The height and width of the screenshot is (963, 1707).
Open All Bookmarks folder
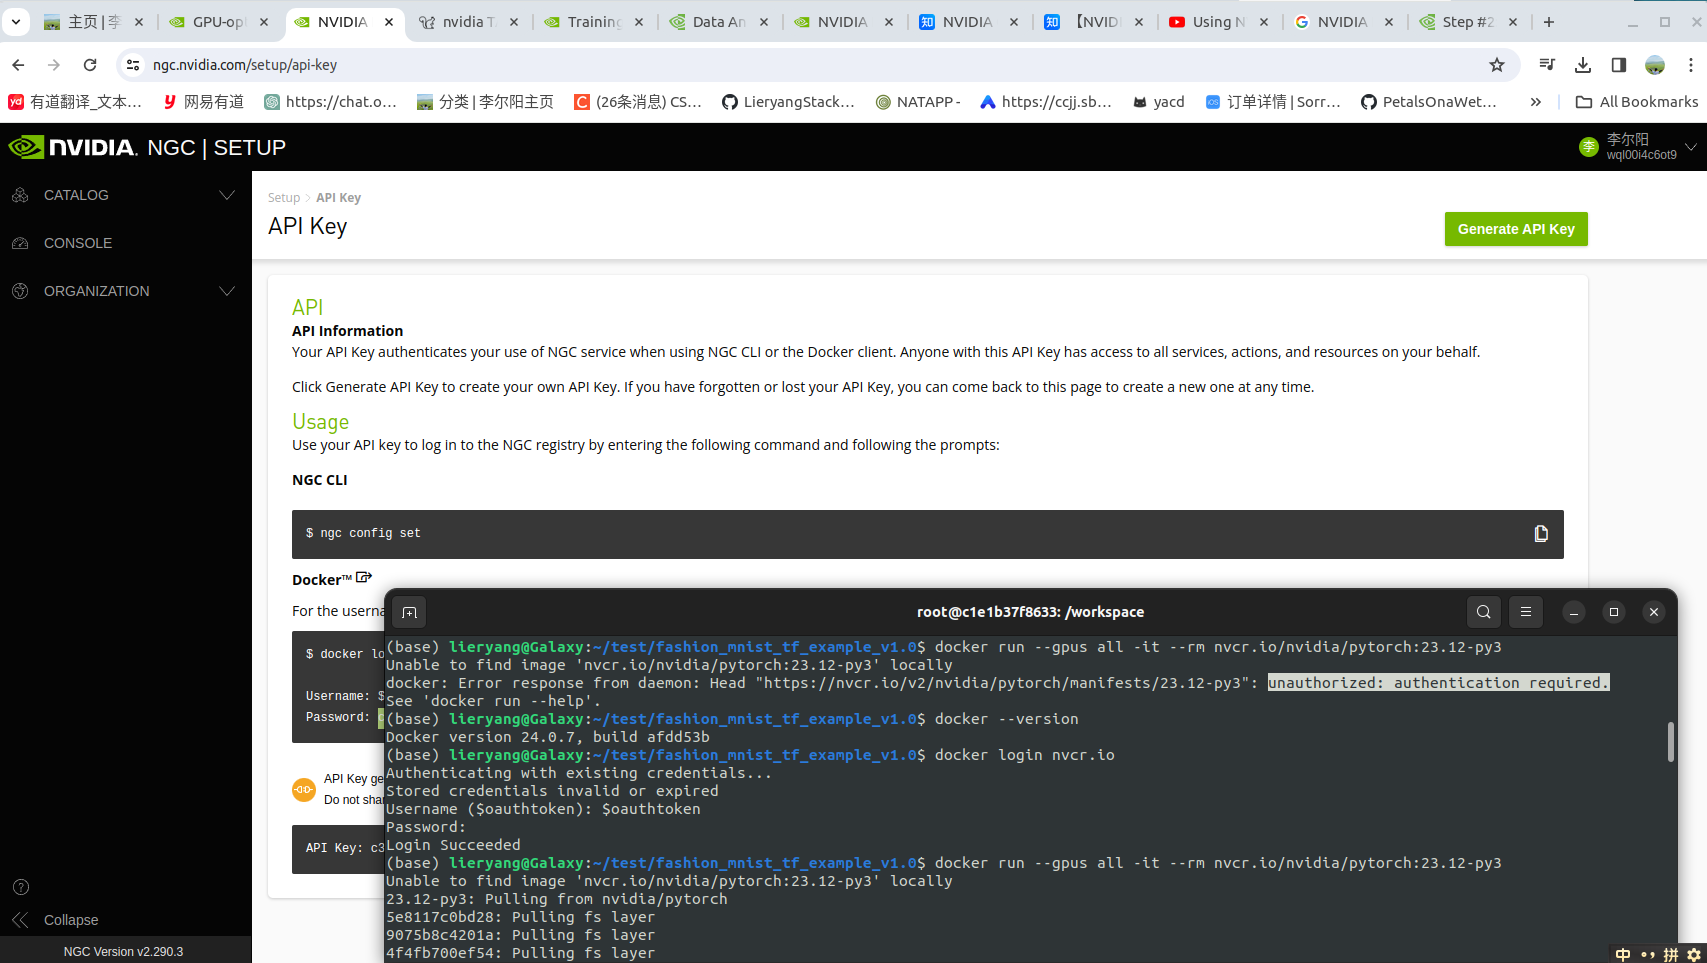coord(1637,102)
